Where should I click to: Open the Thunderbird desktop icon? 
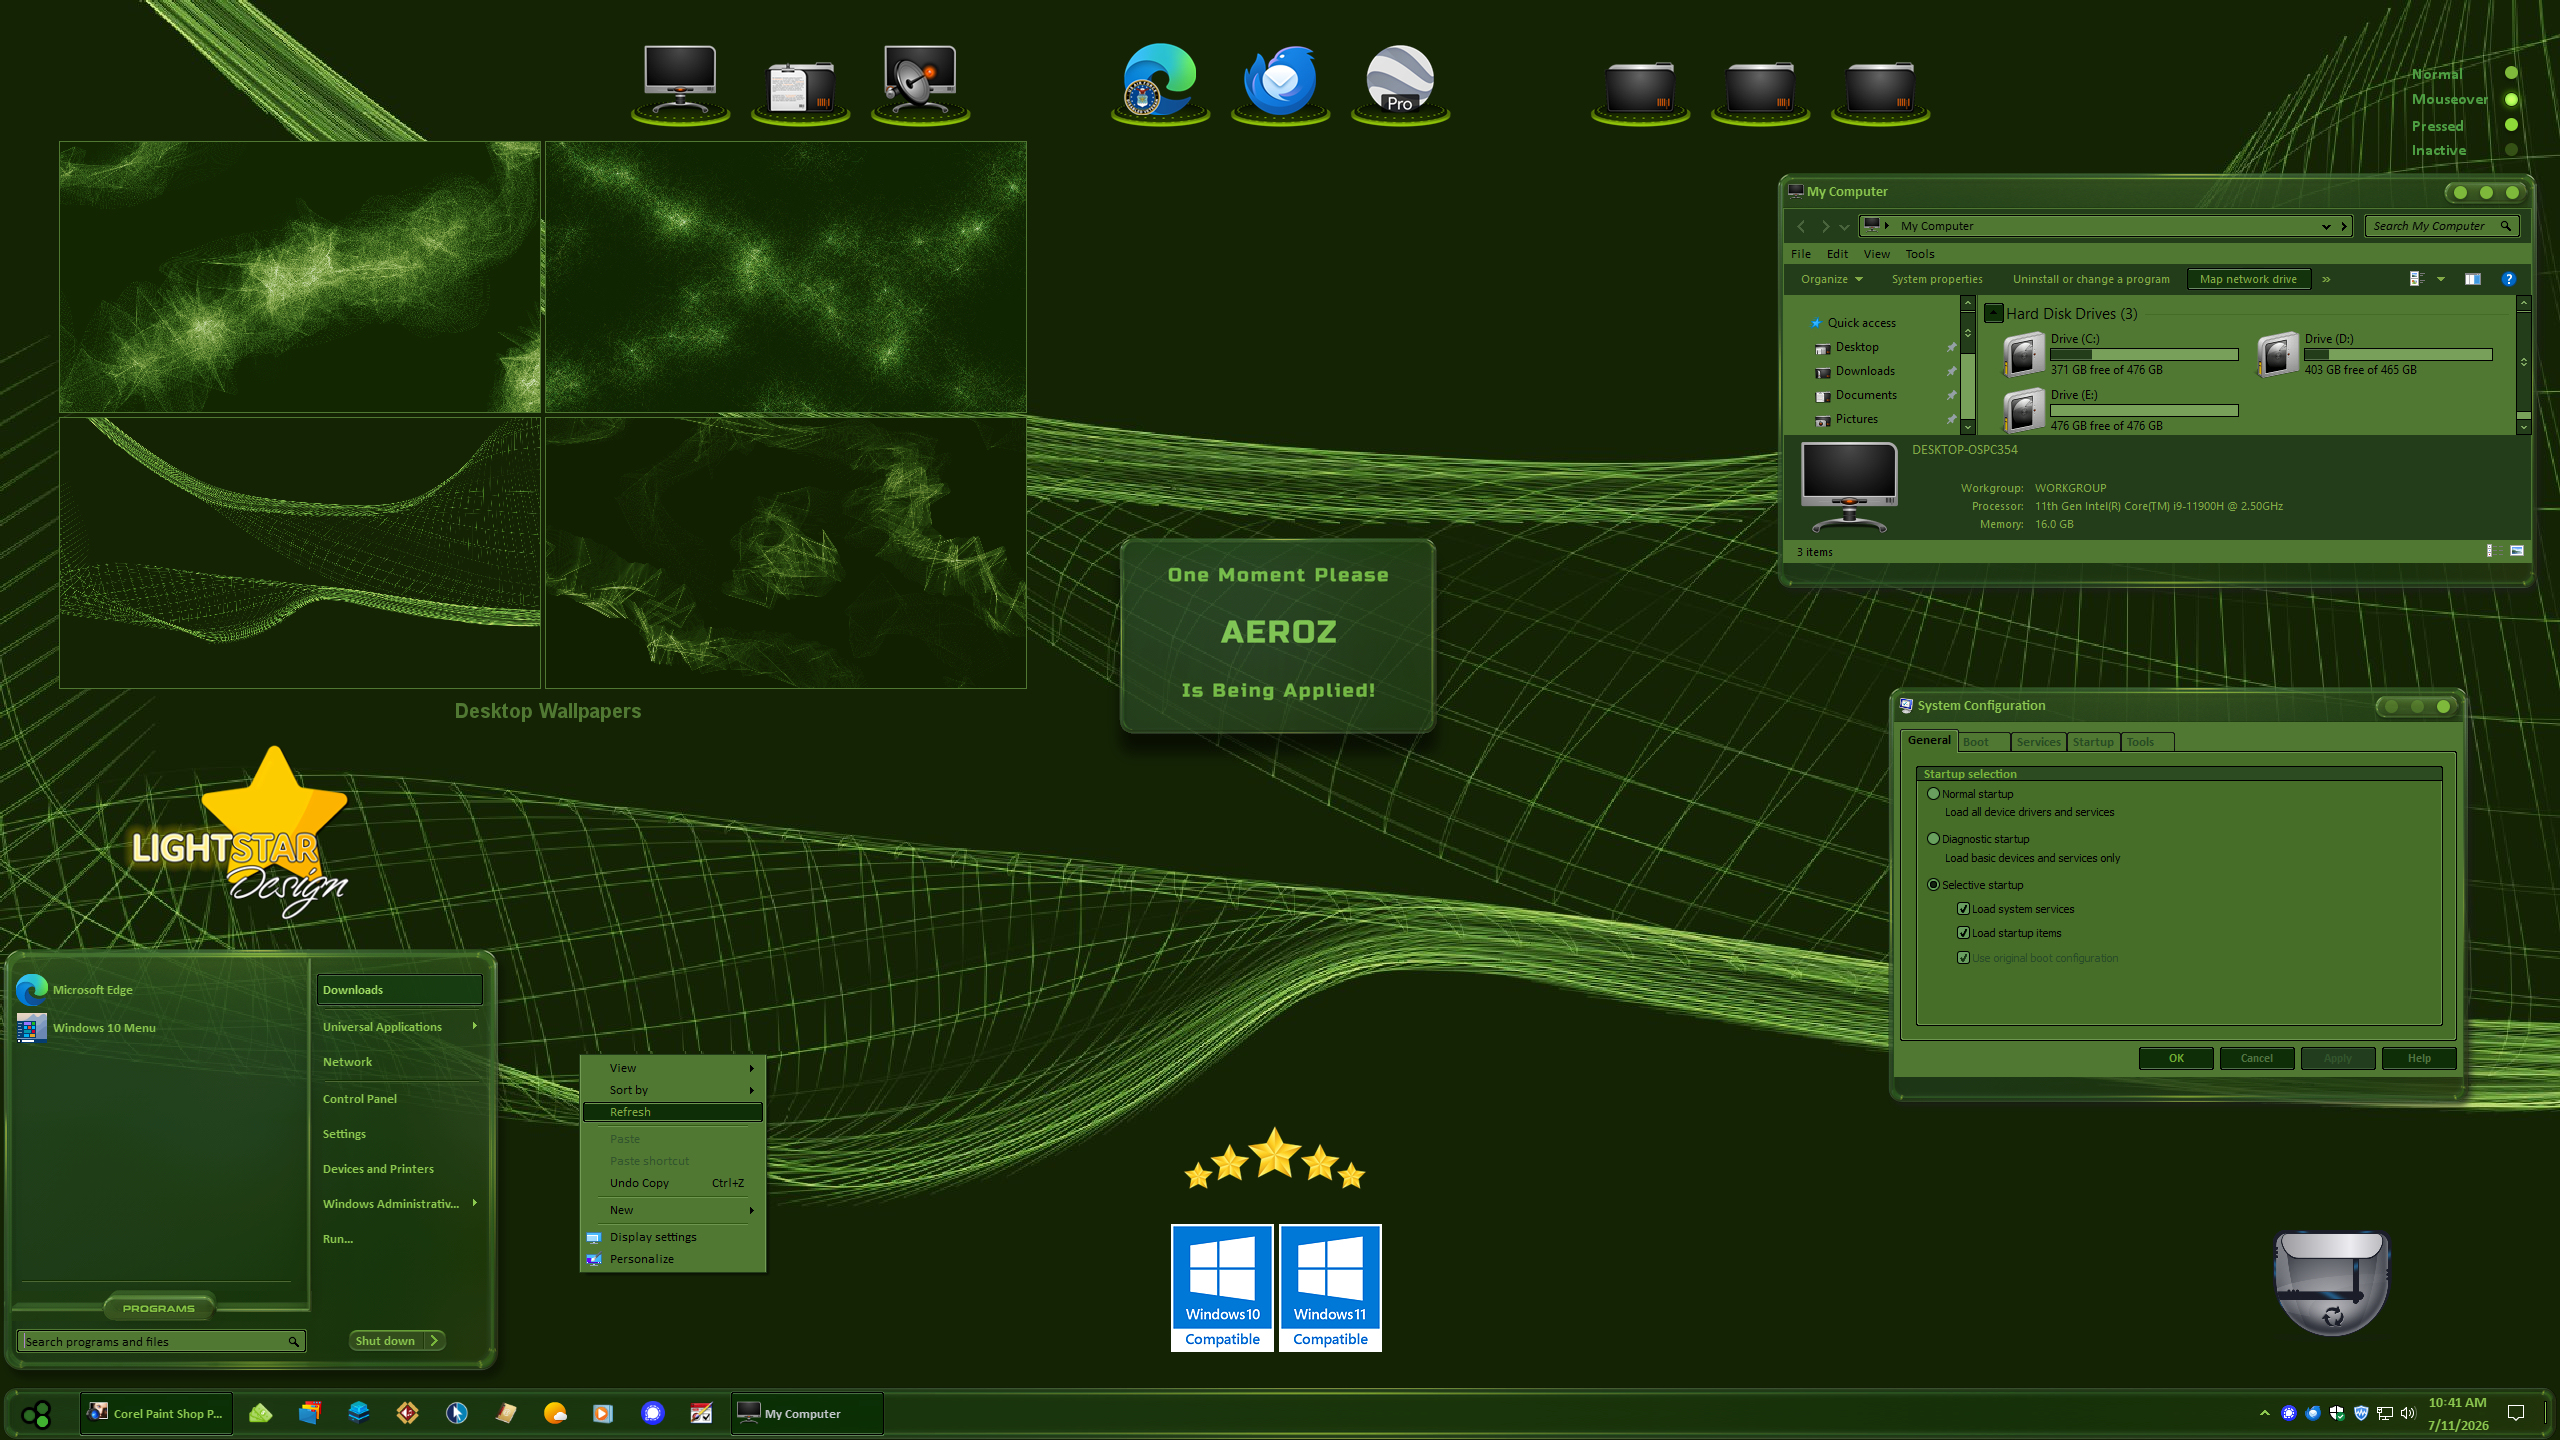(x=1280, y=80)
